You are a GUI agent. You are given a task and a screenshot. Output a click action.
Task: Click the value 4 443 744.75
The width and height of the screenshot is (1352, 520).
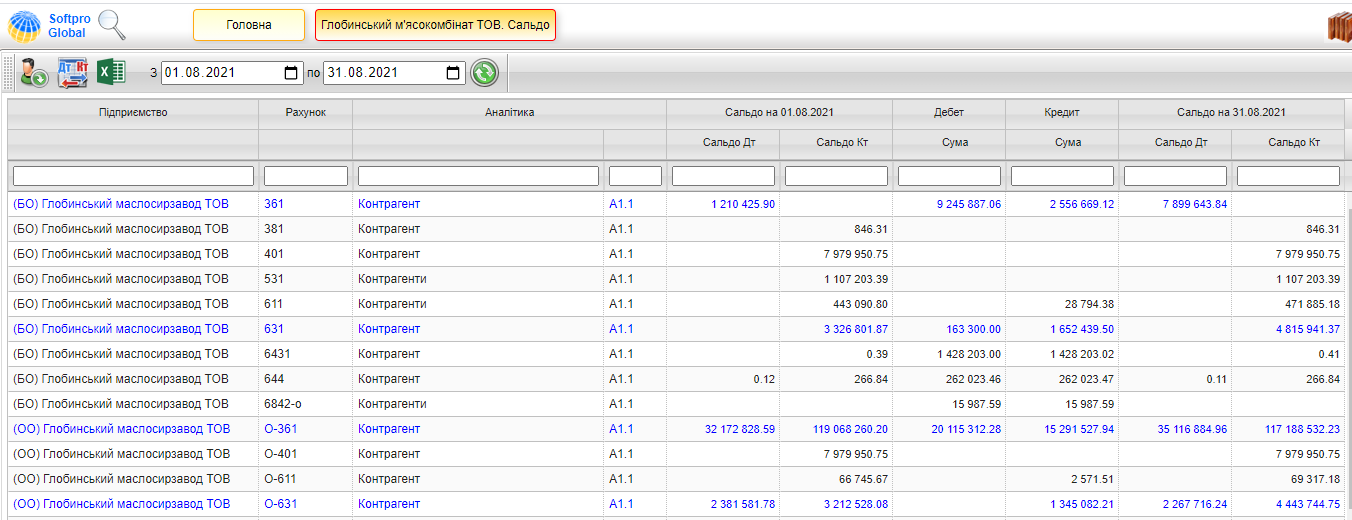(x=1308, y=504)
